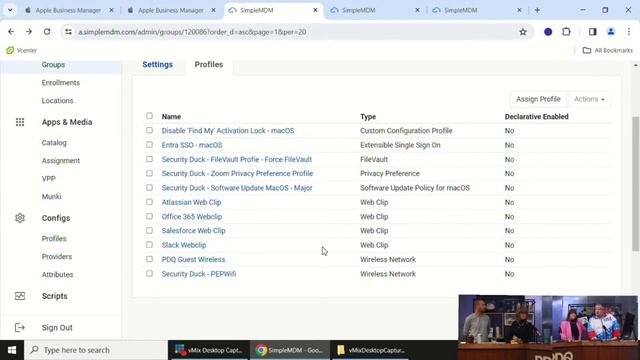Open Attributes in the sidebar
640x360 pixels.
pyautogui.click(x=57, y=274)
